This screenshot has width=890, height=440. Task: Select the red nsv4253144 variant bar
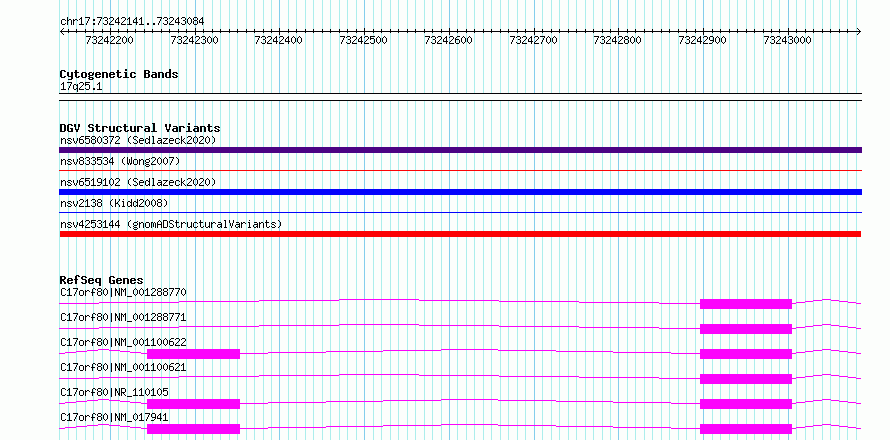coord(460,234)
